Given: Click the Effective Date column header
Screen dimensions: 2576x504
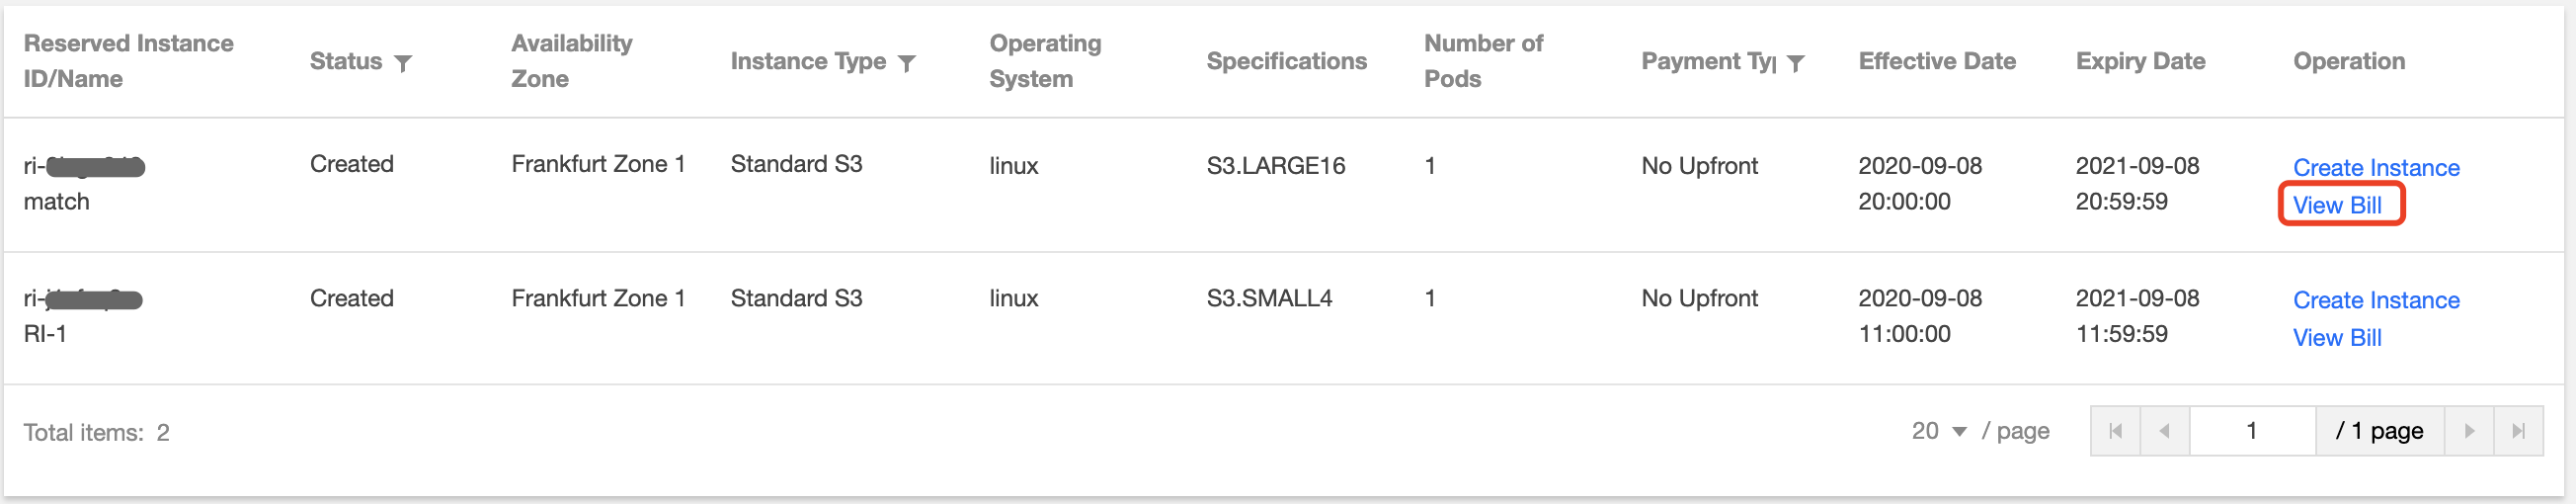Looking at the screenshot, I should (1937, 61).
